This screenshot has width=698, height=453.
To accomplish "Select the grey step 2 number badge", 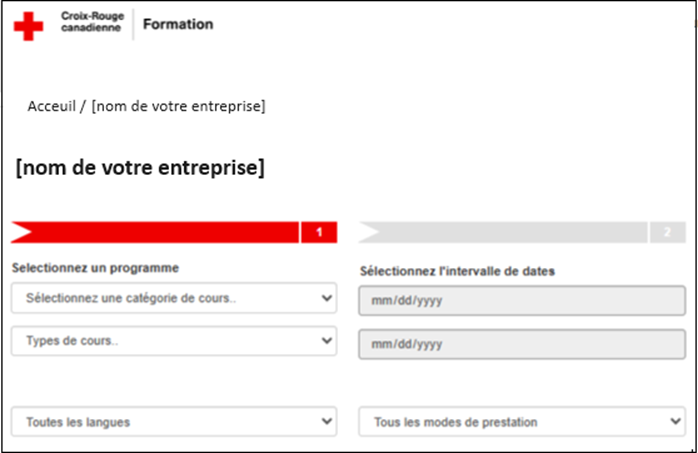I will click(x=667, y=232).
